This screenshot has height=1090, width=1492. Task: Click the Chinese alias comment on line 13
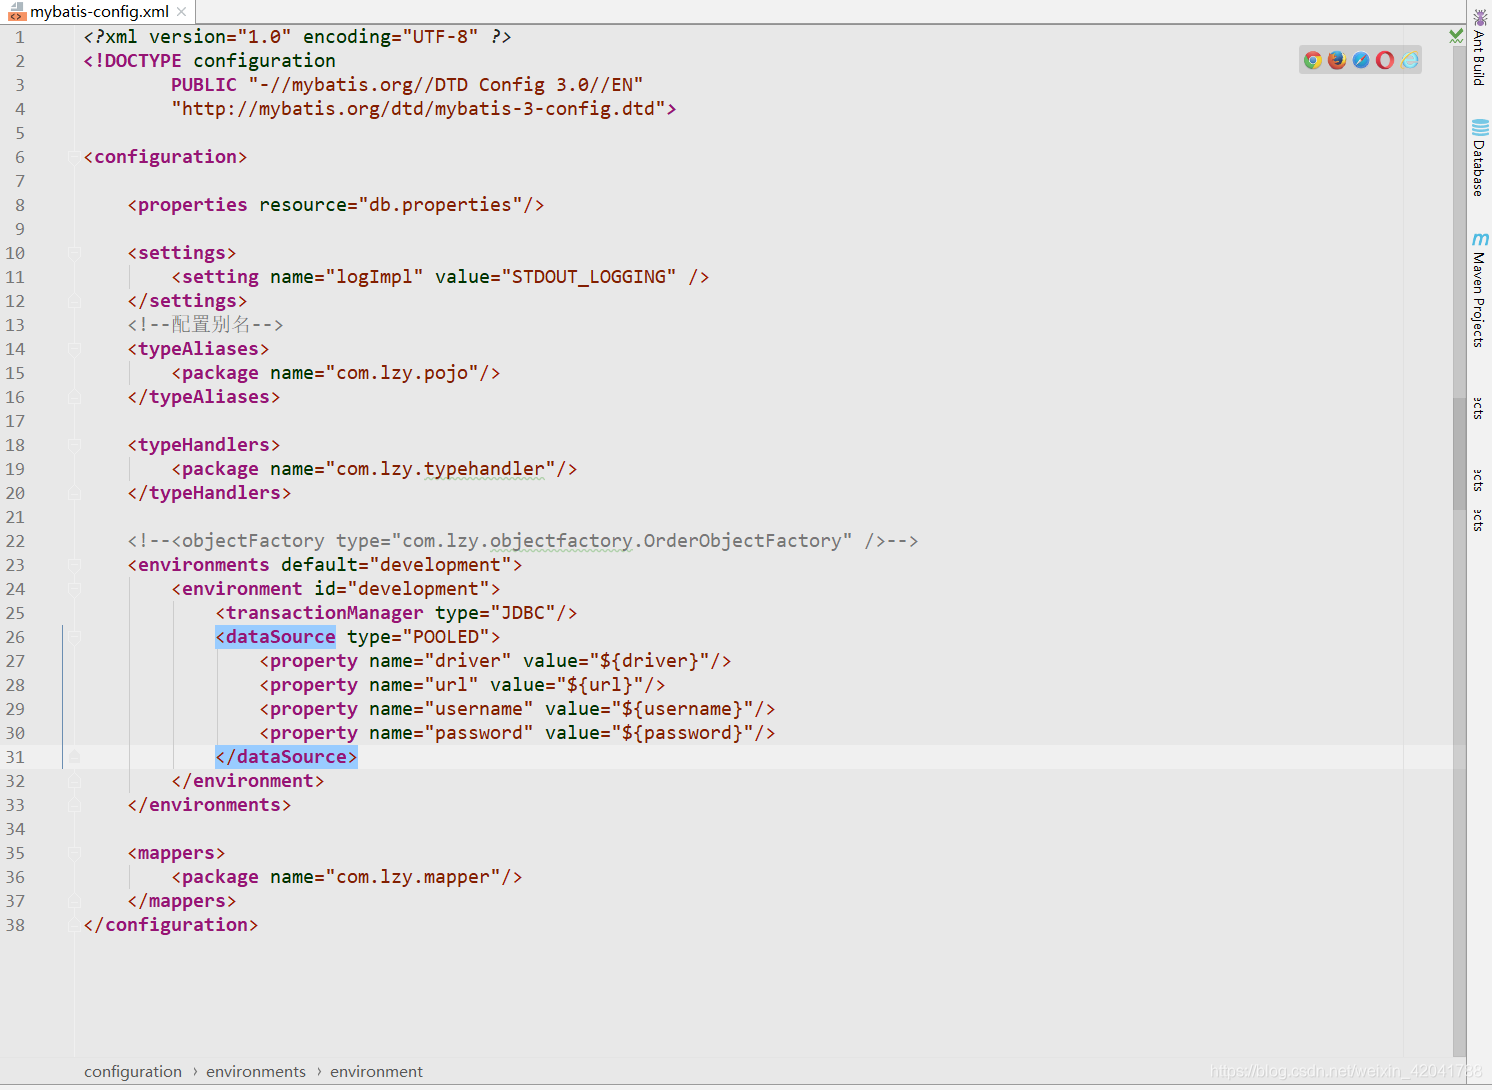205,325
